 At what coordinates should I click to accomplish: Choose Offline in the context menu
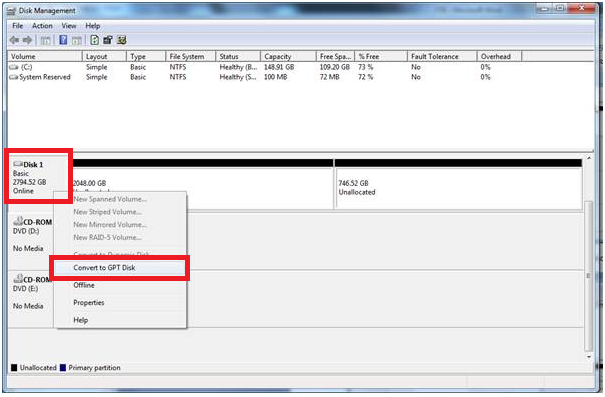120,285
